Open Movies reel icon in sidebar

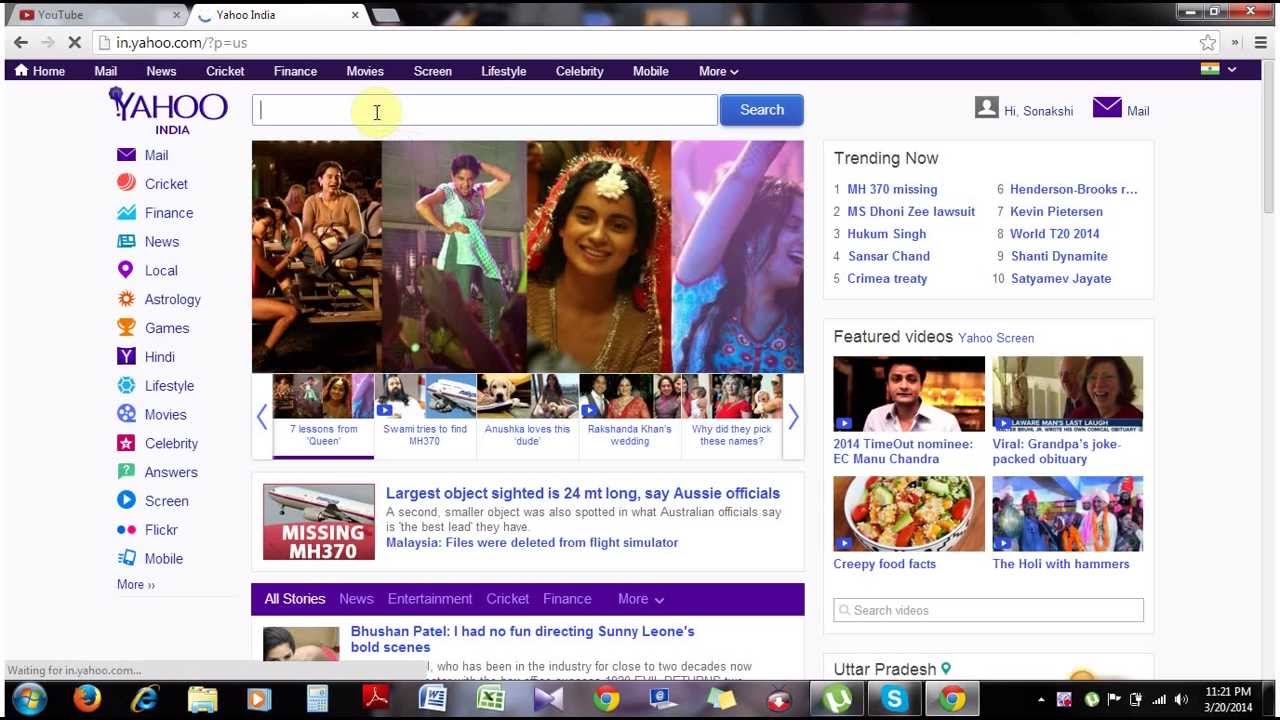point(126,414)
